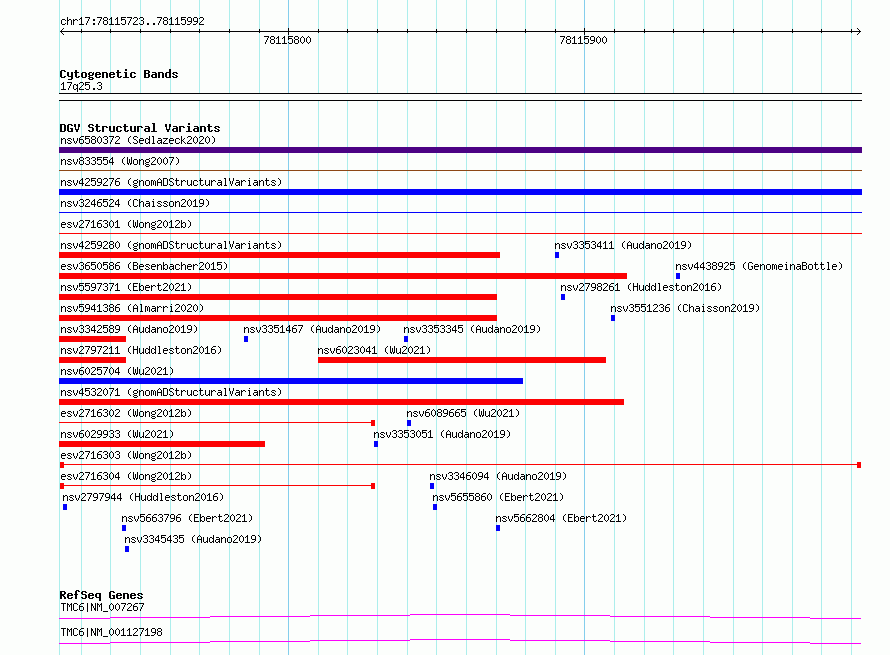Click the blue marker below nsv3353345
The height and width of the screenshot is (655, 890).
(x=406, y=339)
